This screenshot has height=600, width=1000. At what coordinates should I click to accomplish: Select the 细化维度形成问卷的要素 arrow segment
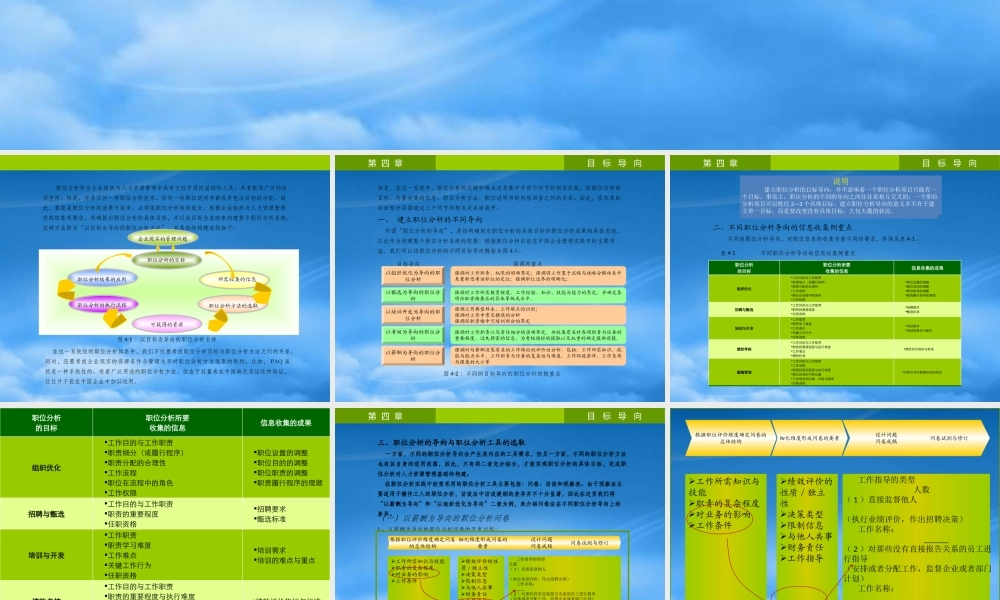click(x=810, y=438)
